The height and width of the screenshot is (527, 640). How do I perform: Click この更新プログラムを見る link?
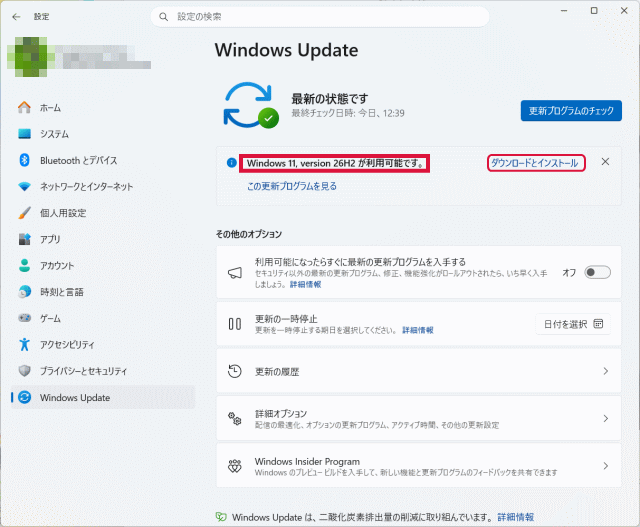pyautogui.click(x=292, y=186)
